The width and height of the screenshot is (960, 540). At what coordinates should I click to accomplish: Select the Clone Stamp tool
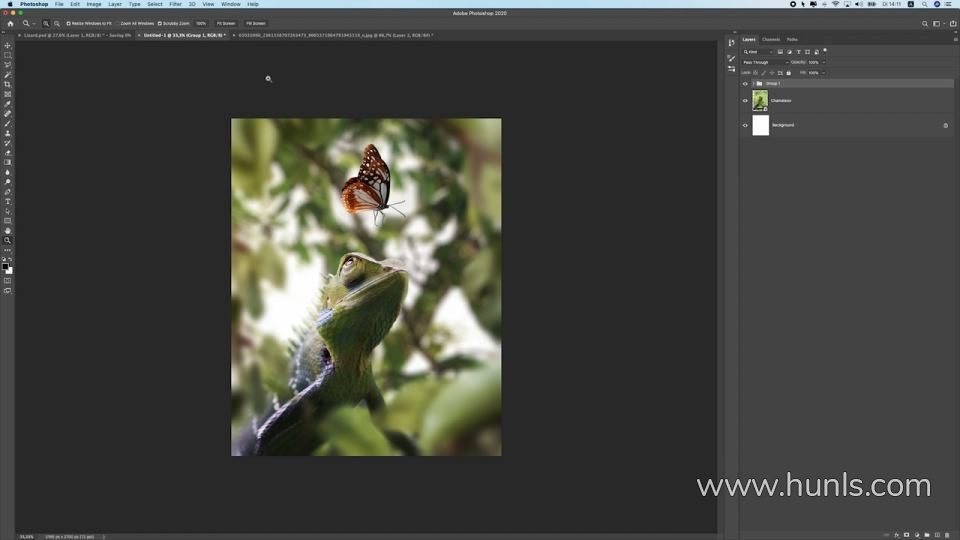click(7, 133)
